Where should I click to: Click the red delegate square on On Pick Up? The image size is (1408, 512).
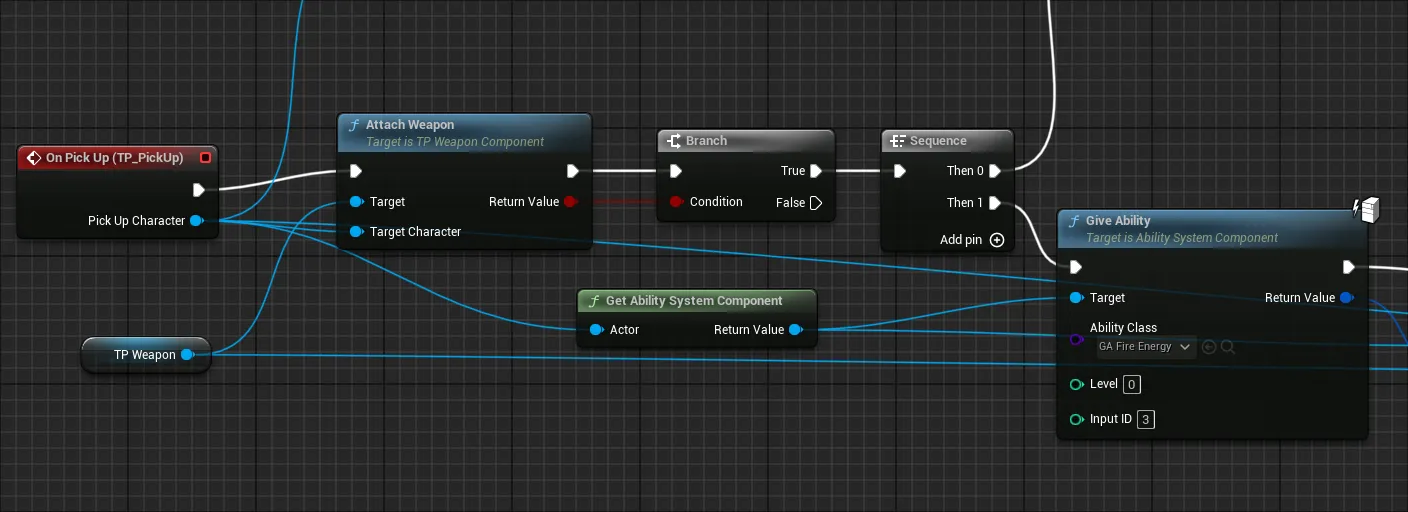(205, 158)
